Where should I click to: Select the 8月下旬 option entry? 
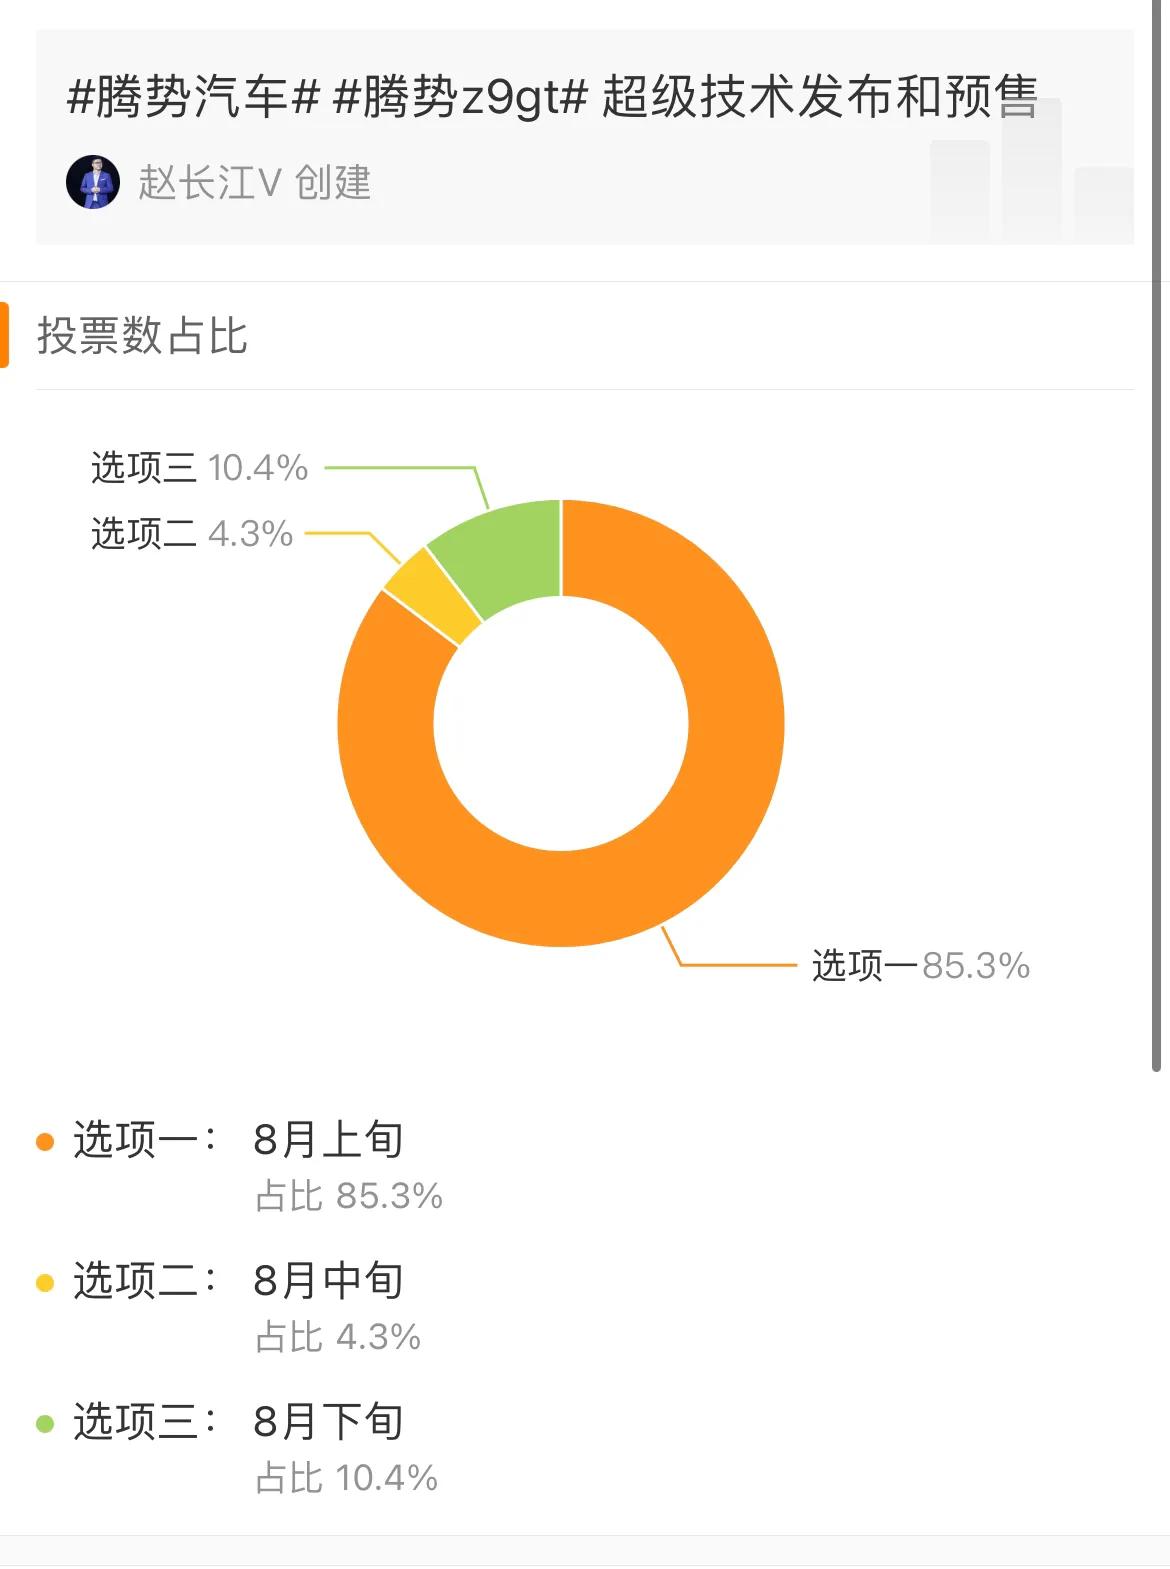328,1421
